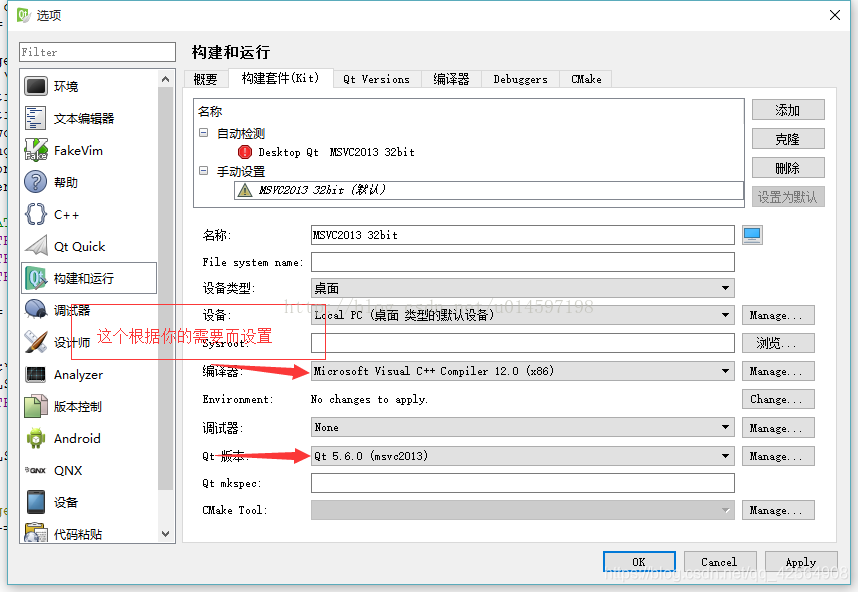
Task: Open the Analyzer category icon
Action: pos(36,374)
